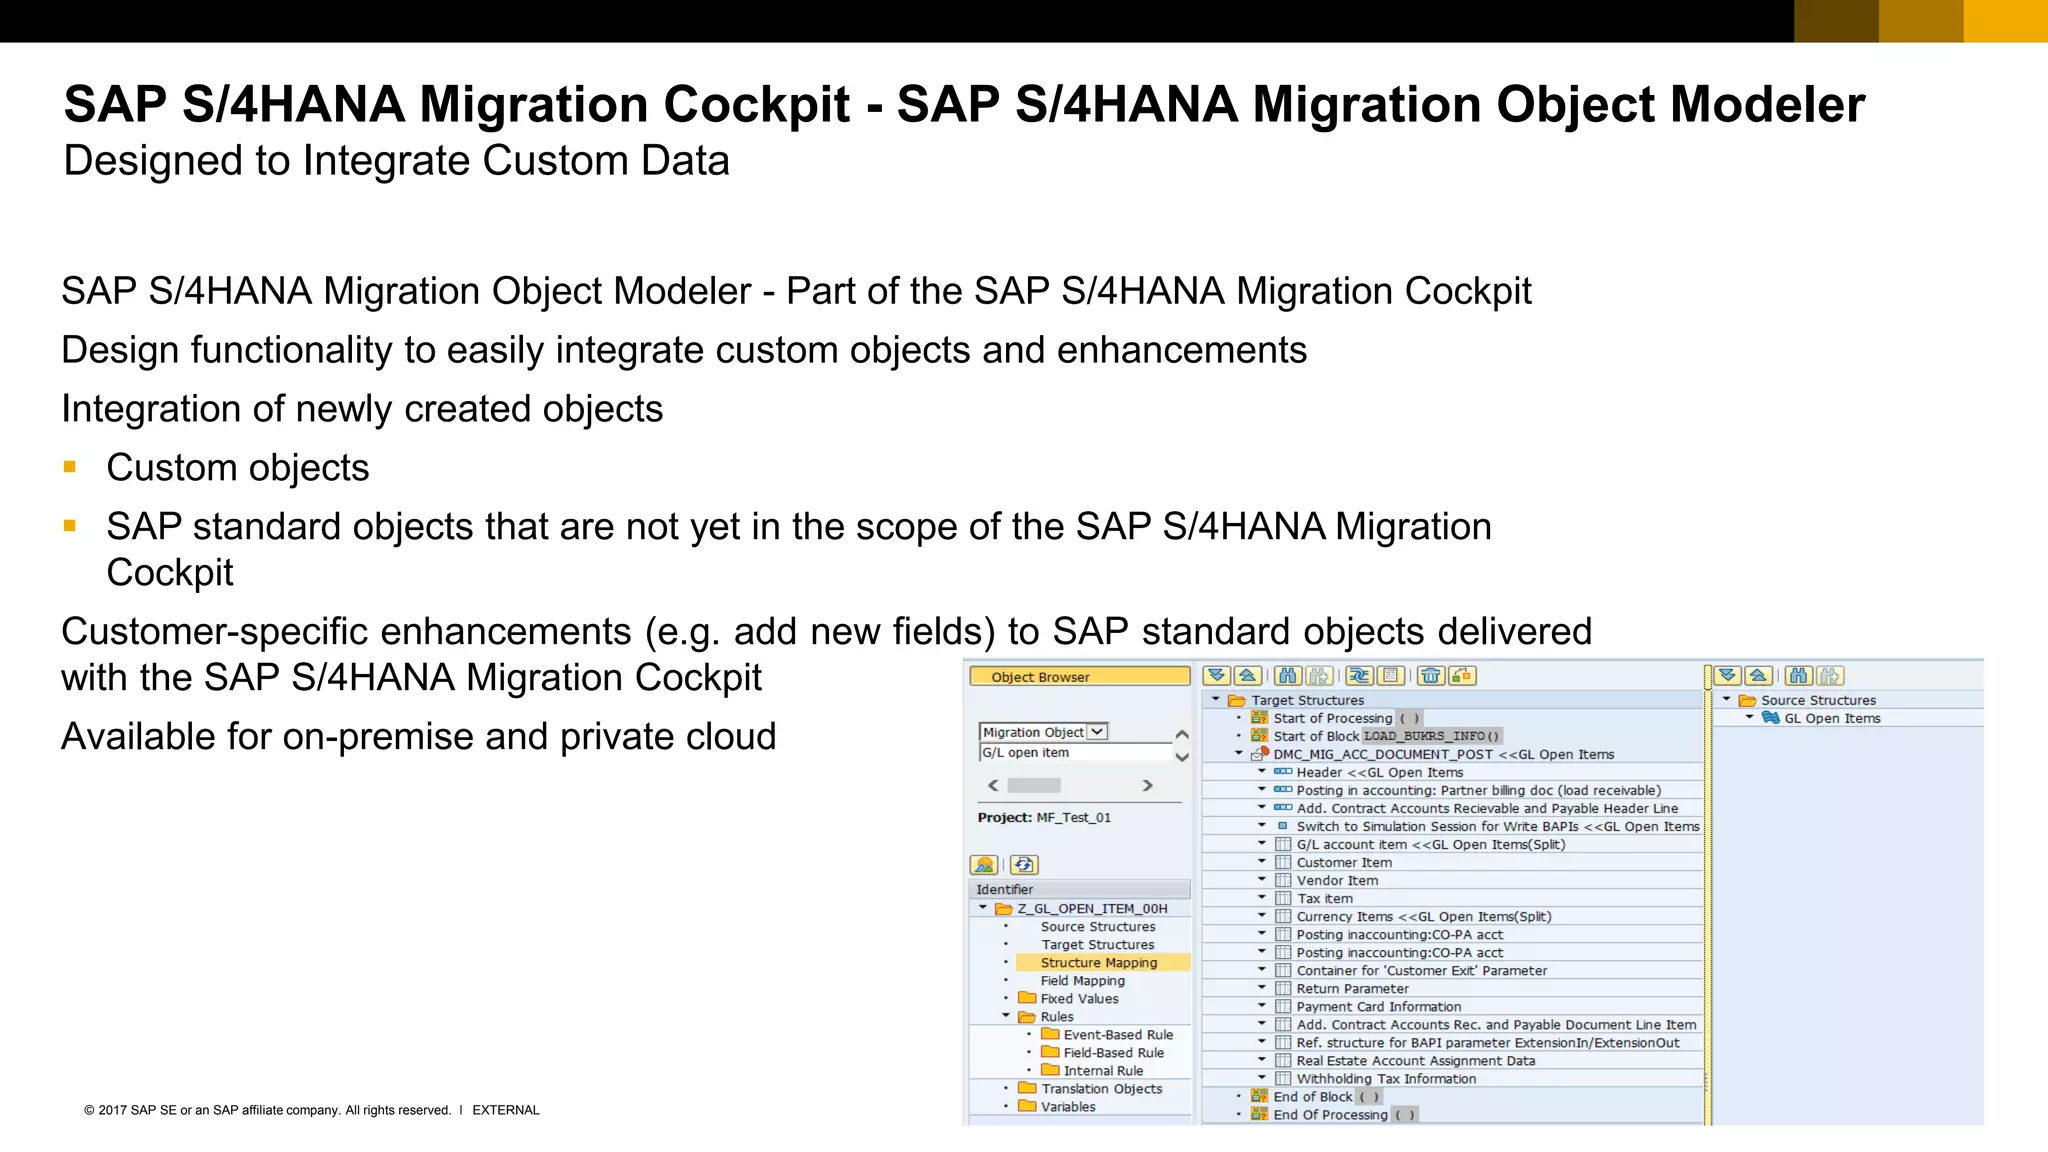Viewport: 2048px width, 1152px height.
Task: Click the horizontal scrollbar thumb under G/L open item
Action: tap(1034, 786)
